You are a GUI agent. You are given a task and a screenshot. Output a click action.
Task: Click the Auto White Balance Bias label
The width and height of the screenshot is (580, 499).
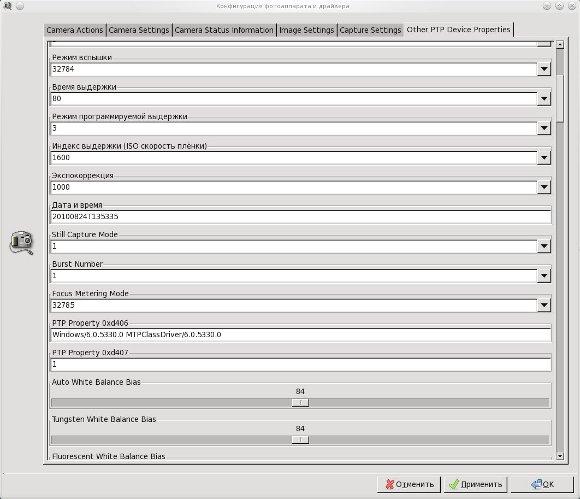pyautogui.click(x=96, y=382)
